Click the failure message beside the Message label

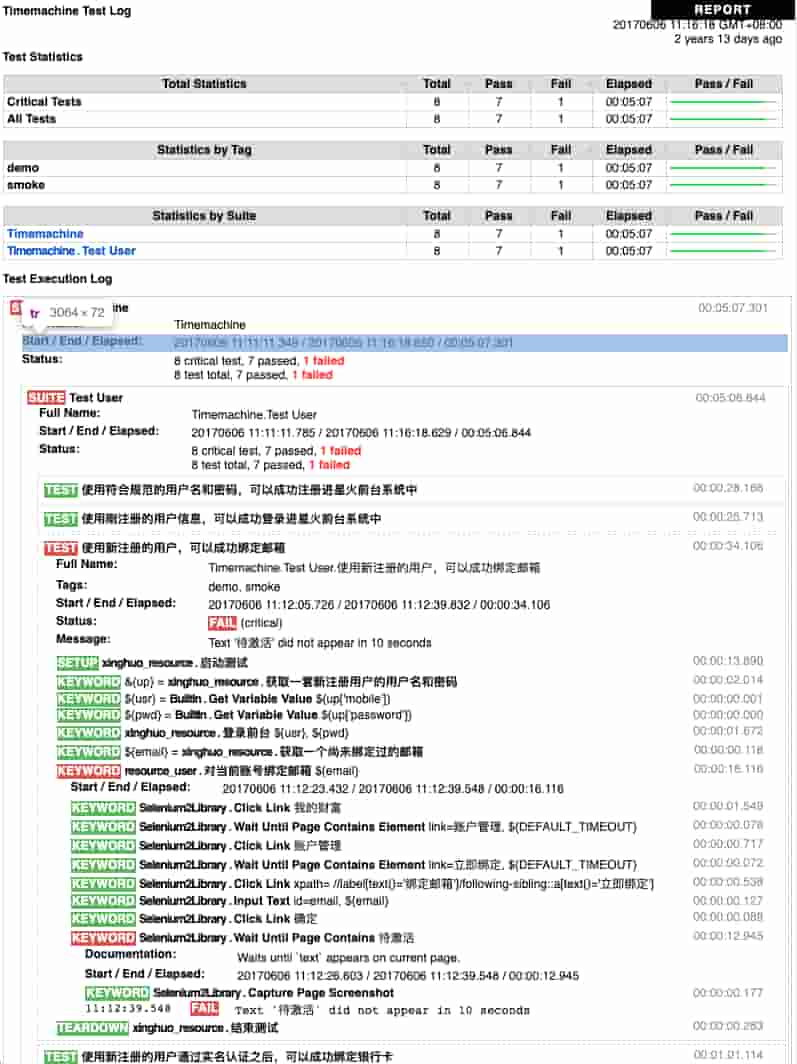click(x=319, y=643)
